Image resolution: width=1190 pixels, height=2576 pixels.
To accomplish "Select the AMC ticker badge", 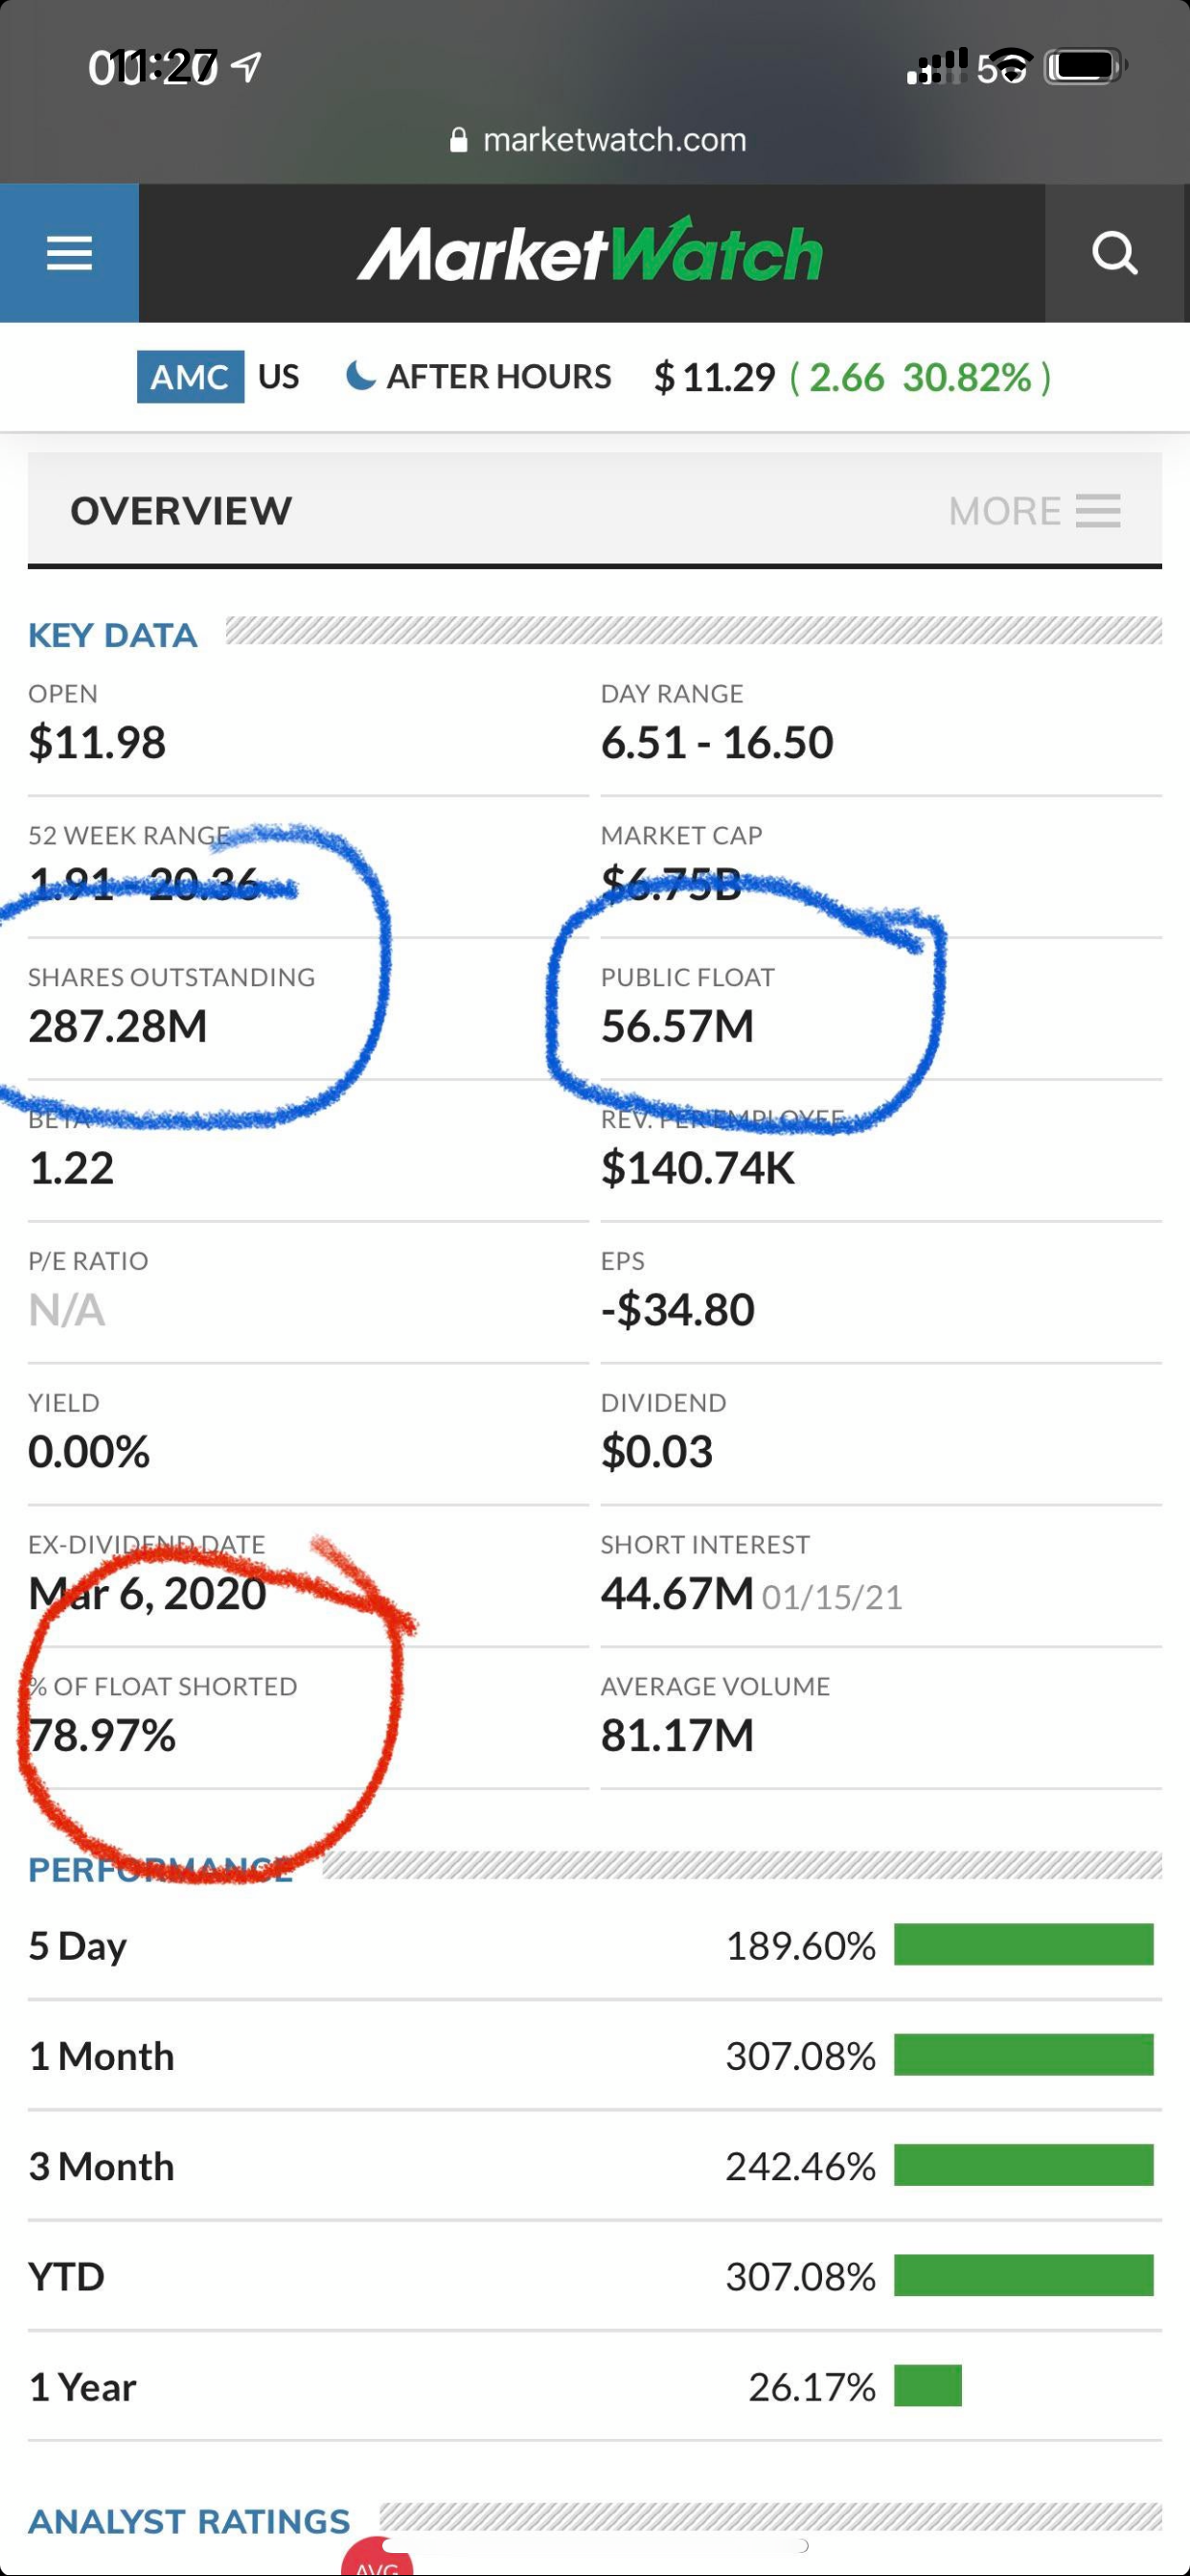I will coord(190,377).
